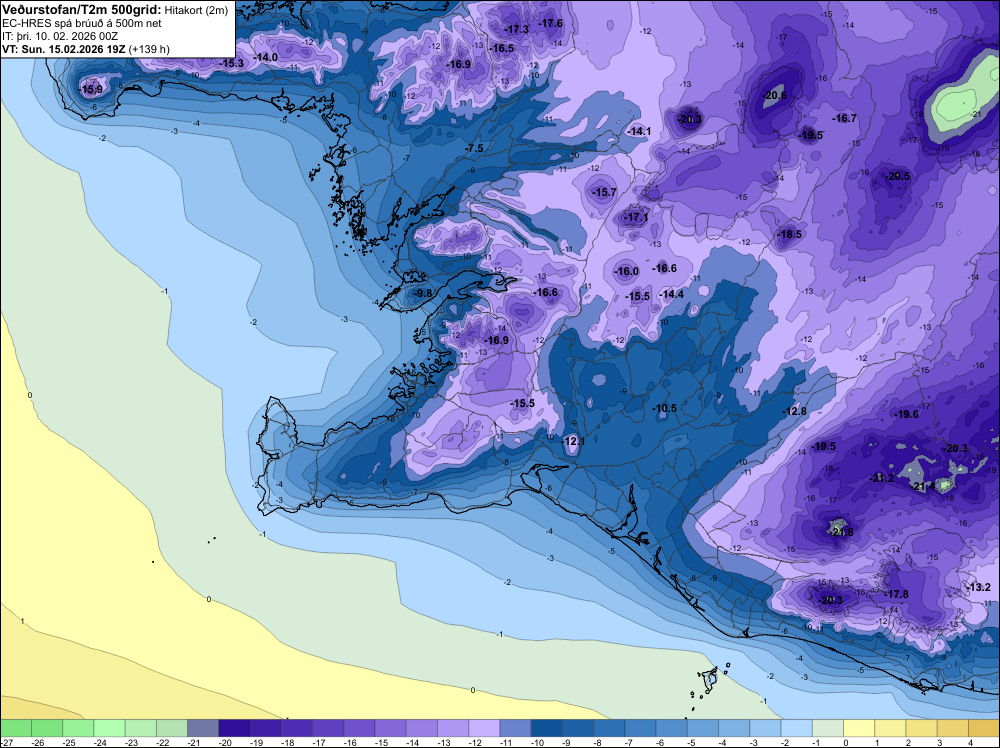Click the '-18.5' temperature label

(790, 235)
